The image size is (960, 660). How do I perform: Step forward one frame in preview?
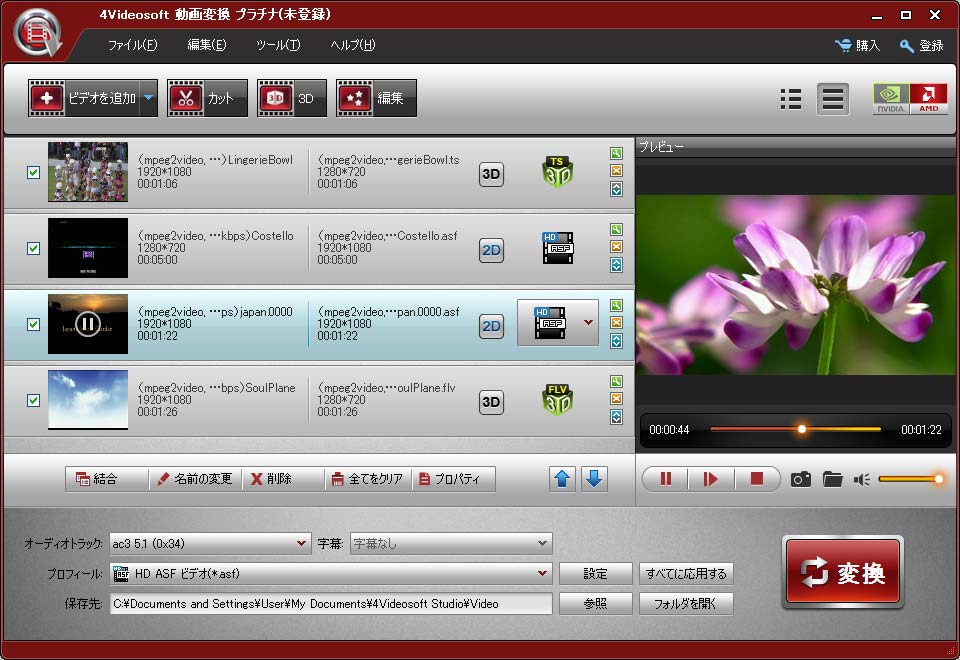pyautogui.click(x=711, y=479)
